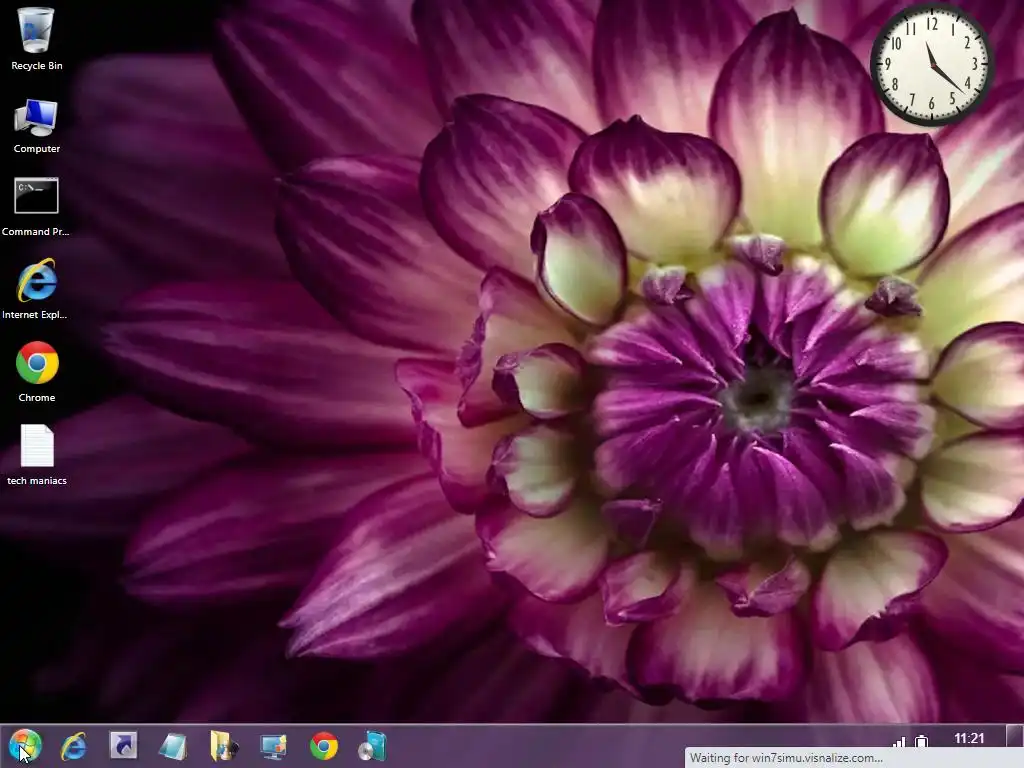The width and height of the screenshot is (1024, 768).
Task: Click the disc and box icon in taskbar
Action: coord(373,746)
